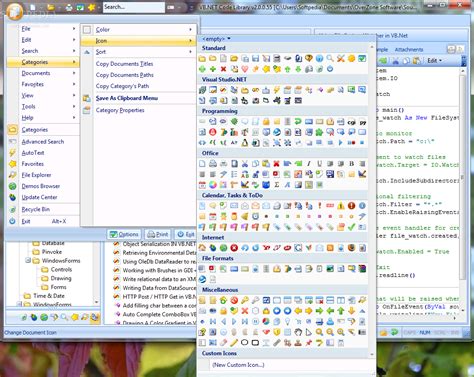Open Advanced Search from main menu

[x=43, y=142]
